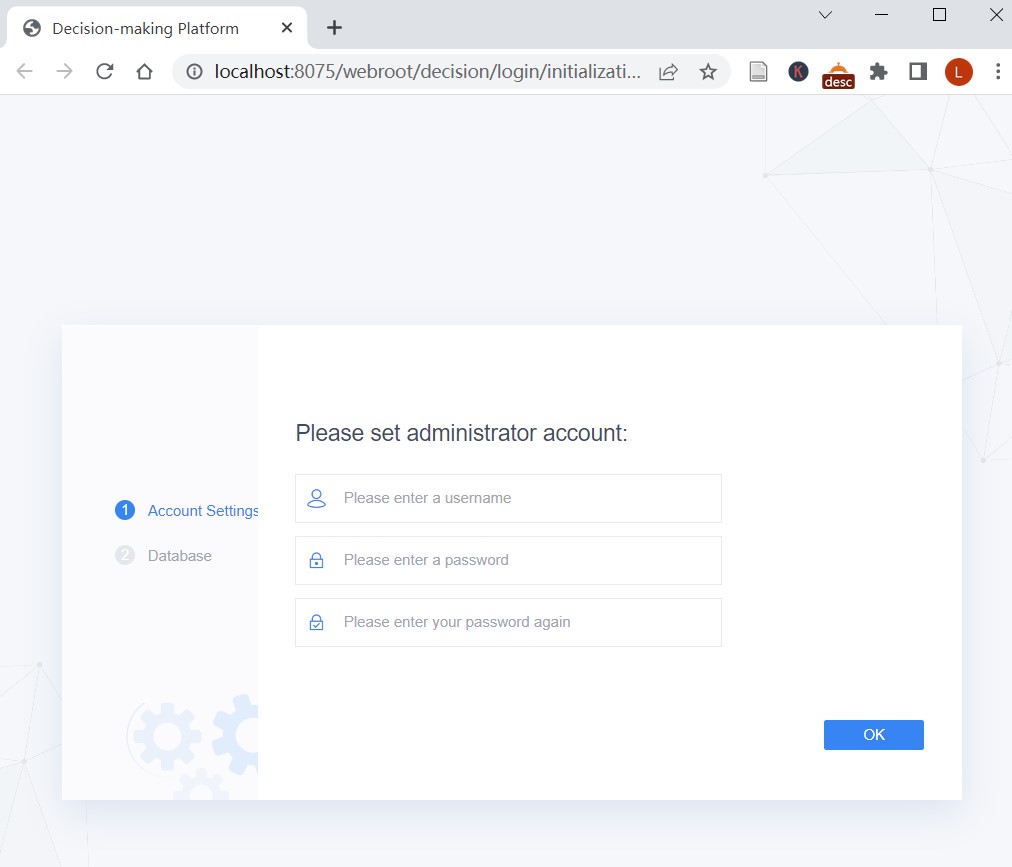Image resolution: width=1012 pixels, height=867 pixels.
Task: Click the profile avatar circle labeled L
Action: (x=958, y=71)
